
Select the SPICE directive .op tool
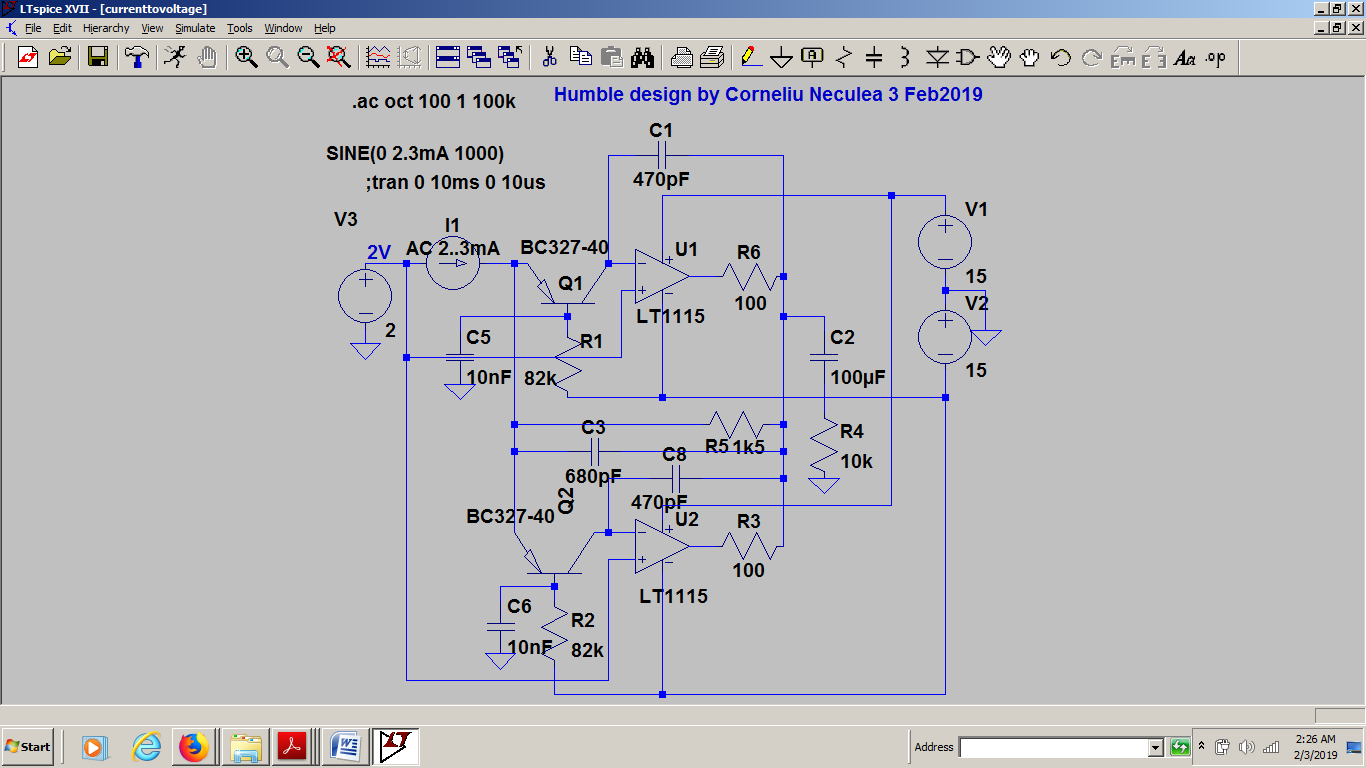(x=1216, y=57)
